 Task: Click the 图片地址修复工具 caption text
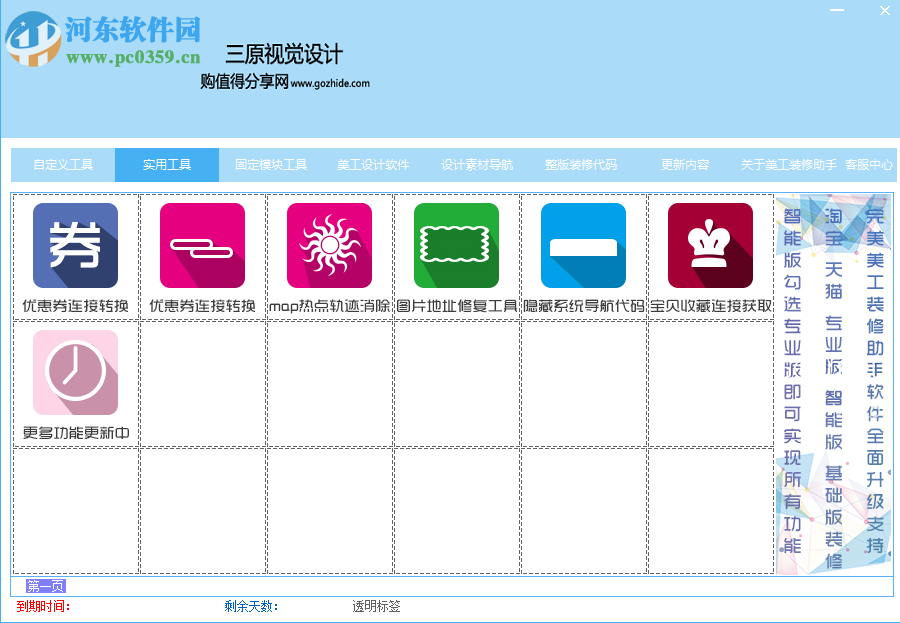[457, 306]
